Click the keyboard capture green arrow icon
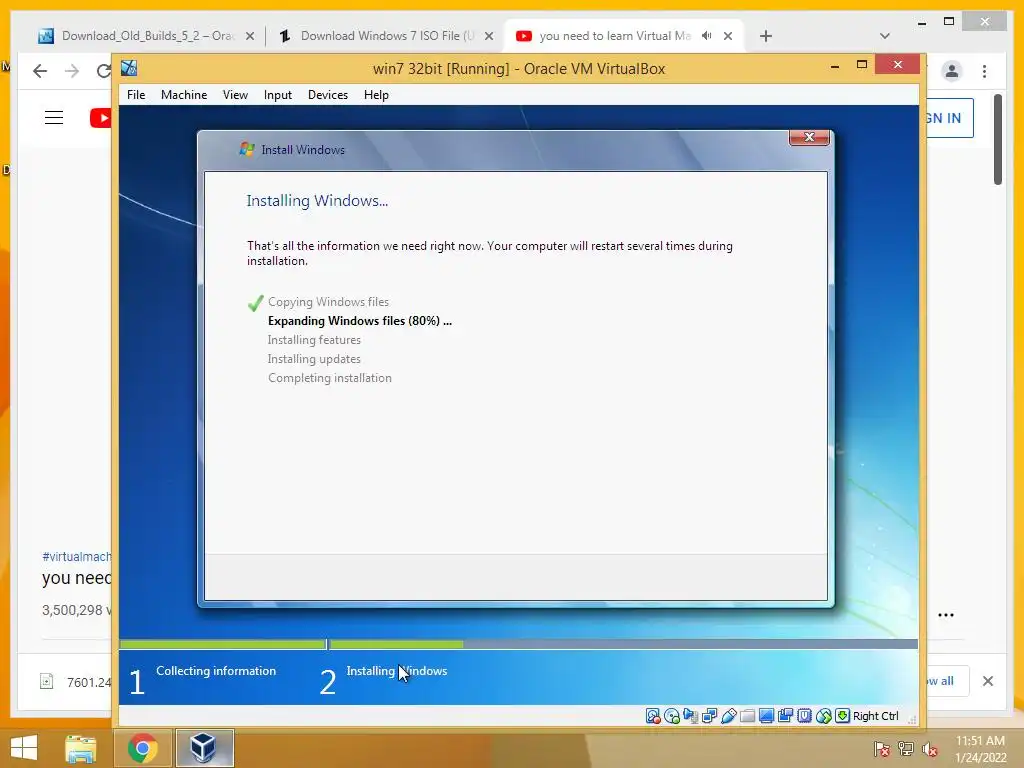The height and width of the screenshot is (768, 1024). [842, 716]
